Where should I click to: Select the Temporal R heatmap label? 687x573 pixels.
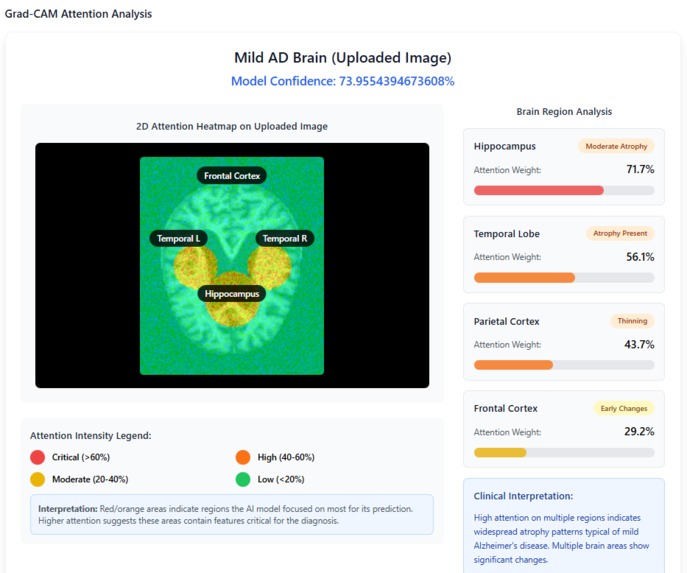tap(285, 238)
